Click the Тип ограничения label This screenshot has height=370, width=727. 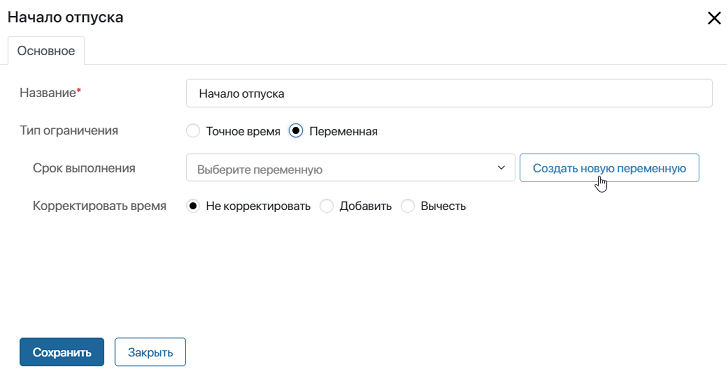tap(69, 131)
